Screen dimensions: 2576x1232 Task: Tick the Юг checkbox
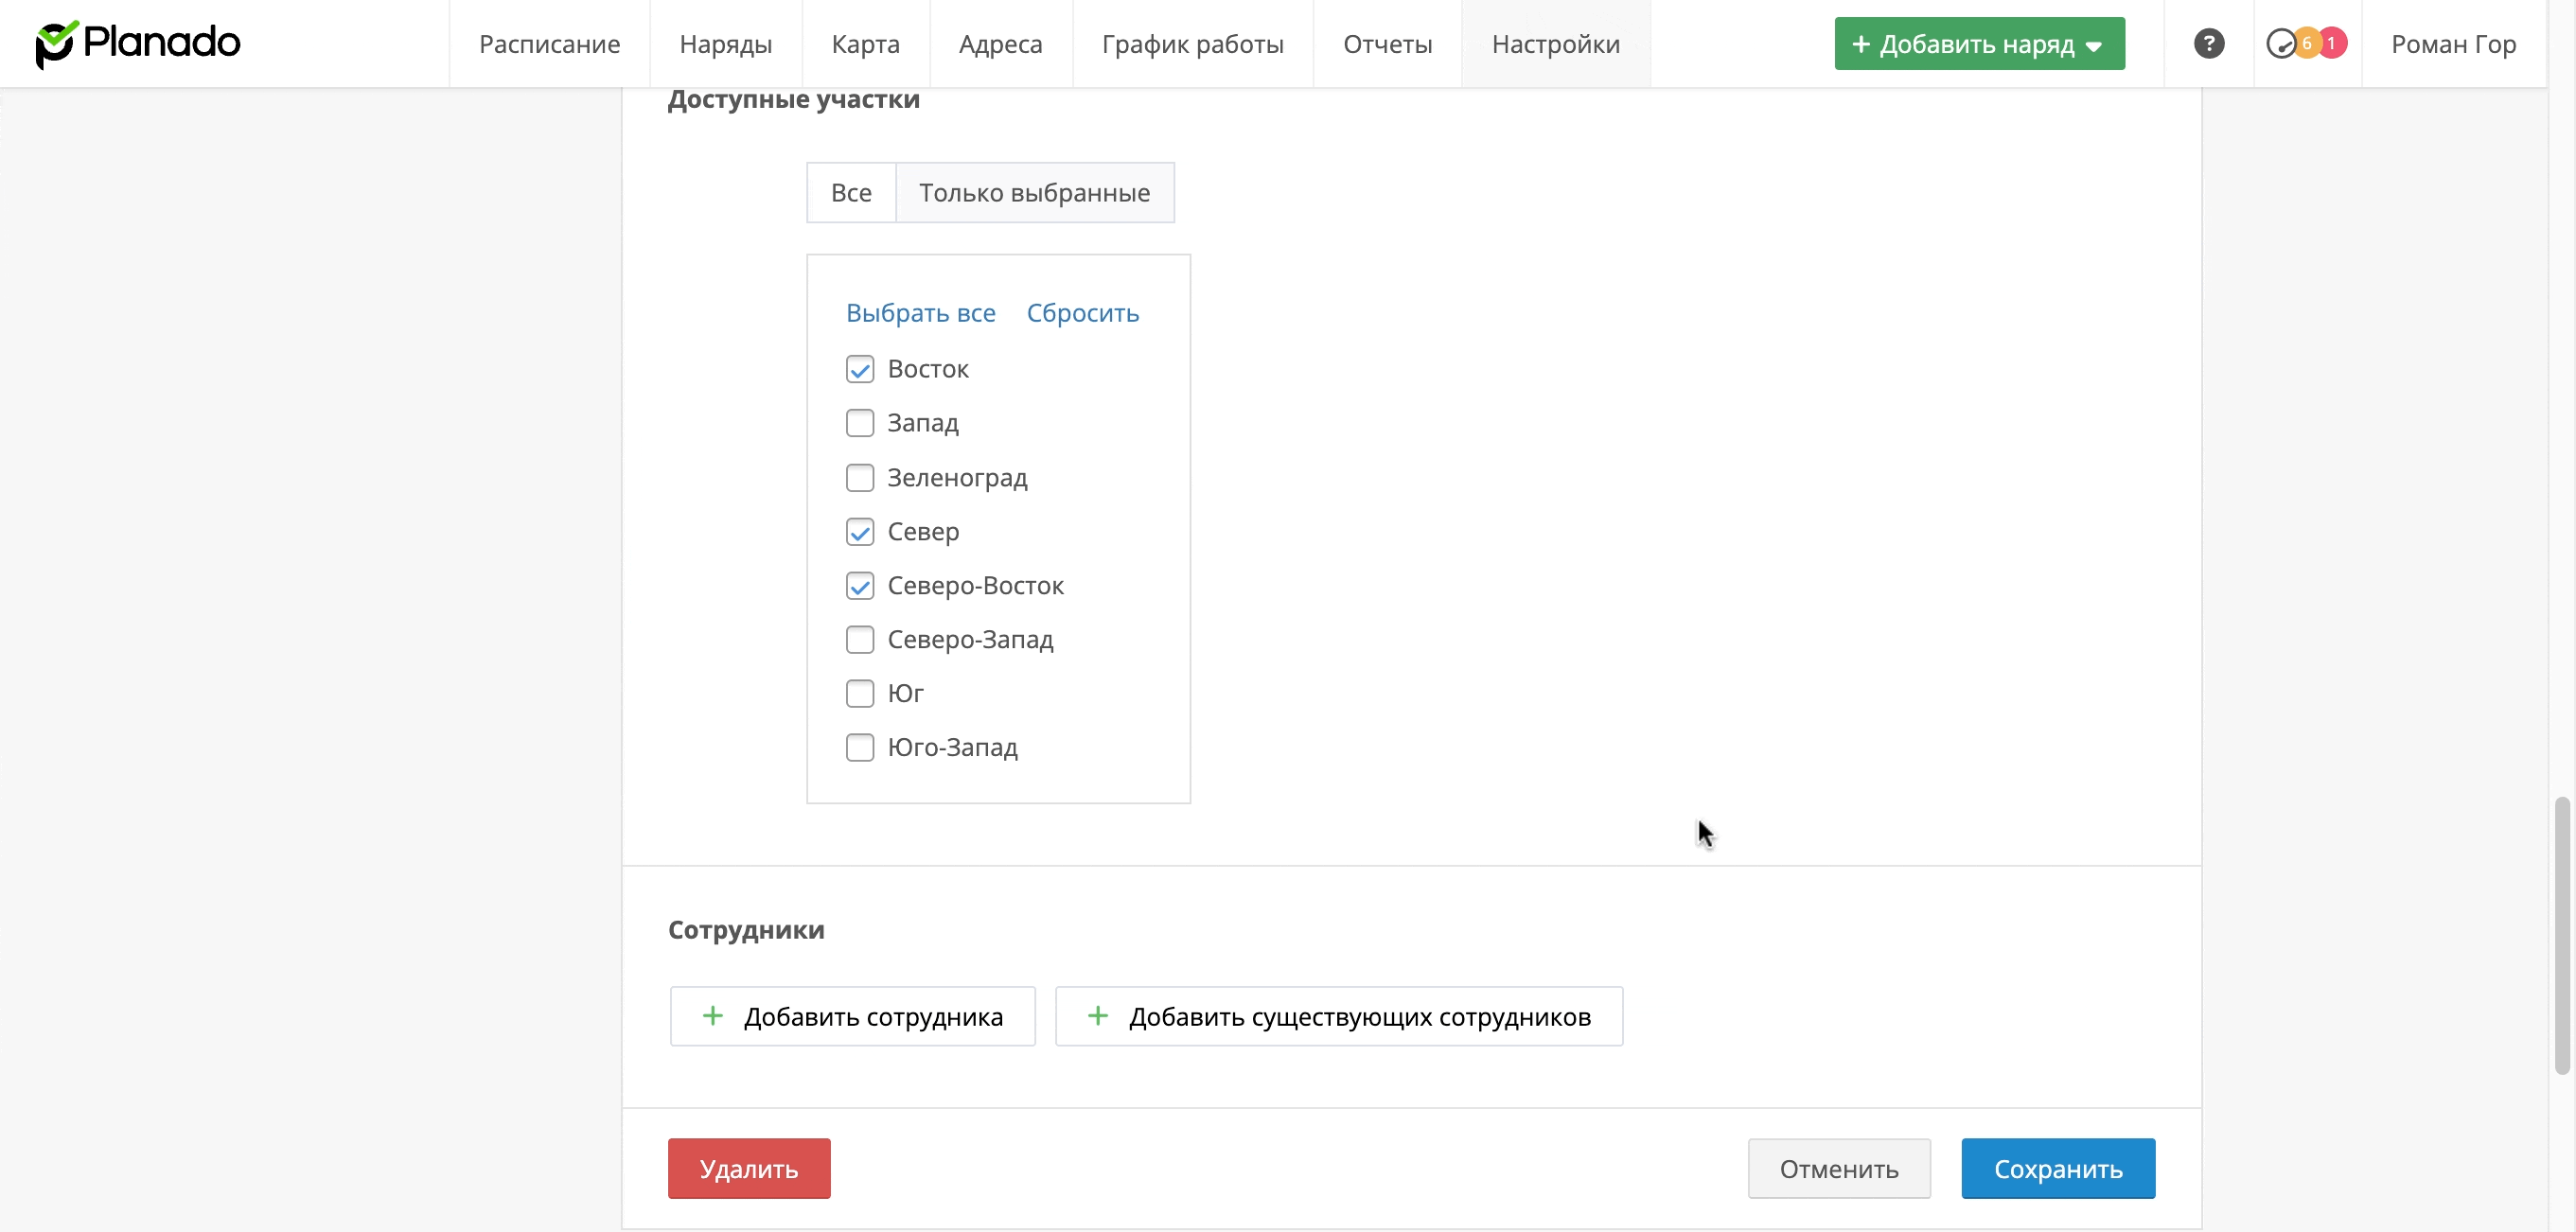(x=860, y=693)
